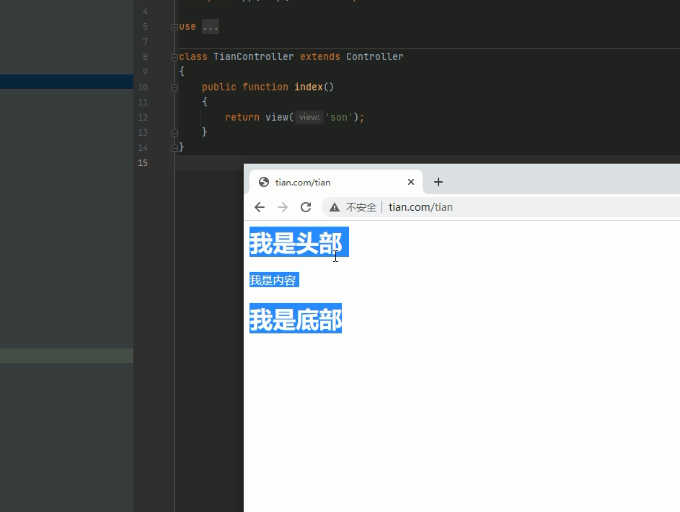
Task: Click the 我是头部 heading
Action: [x=296, y=243]
